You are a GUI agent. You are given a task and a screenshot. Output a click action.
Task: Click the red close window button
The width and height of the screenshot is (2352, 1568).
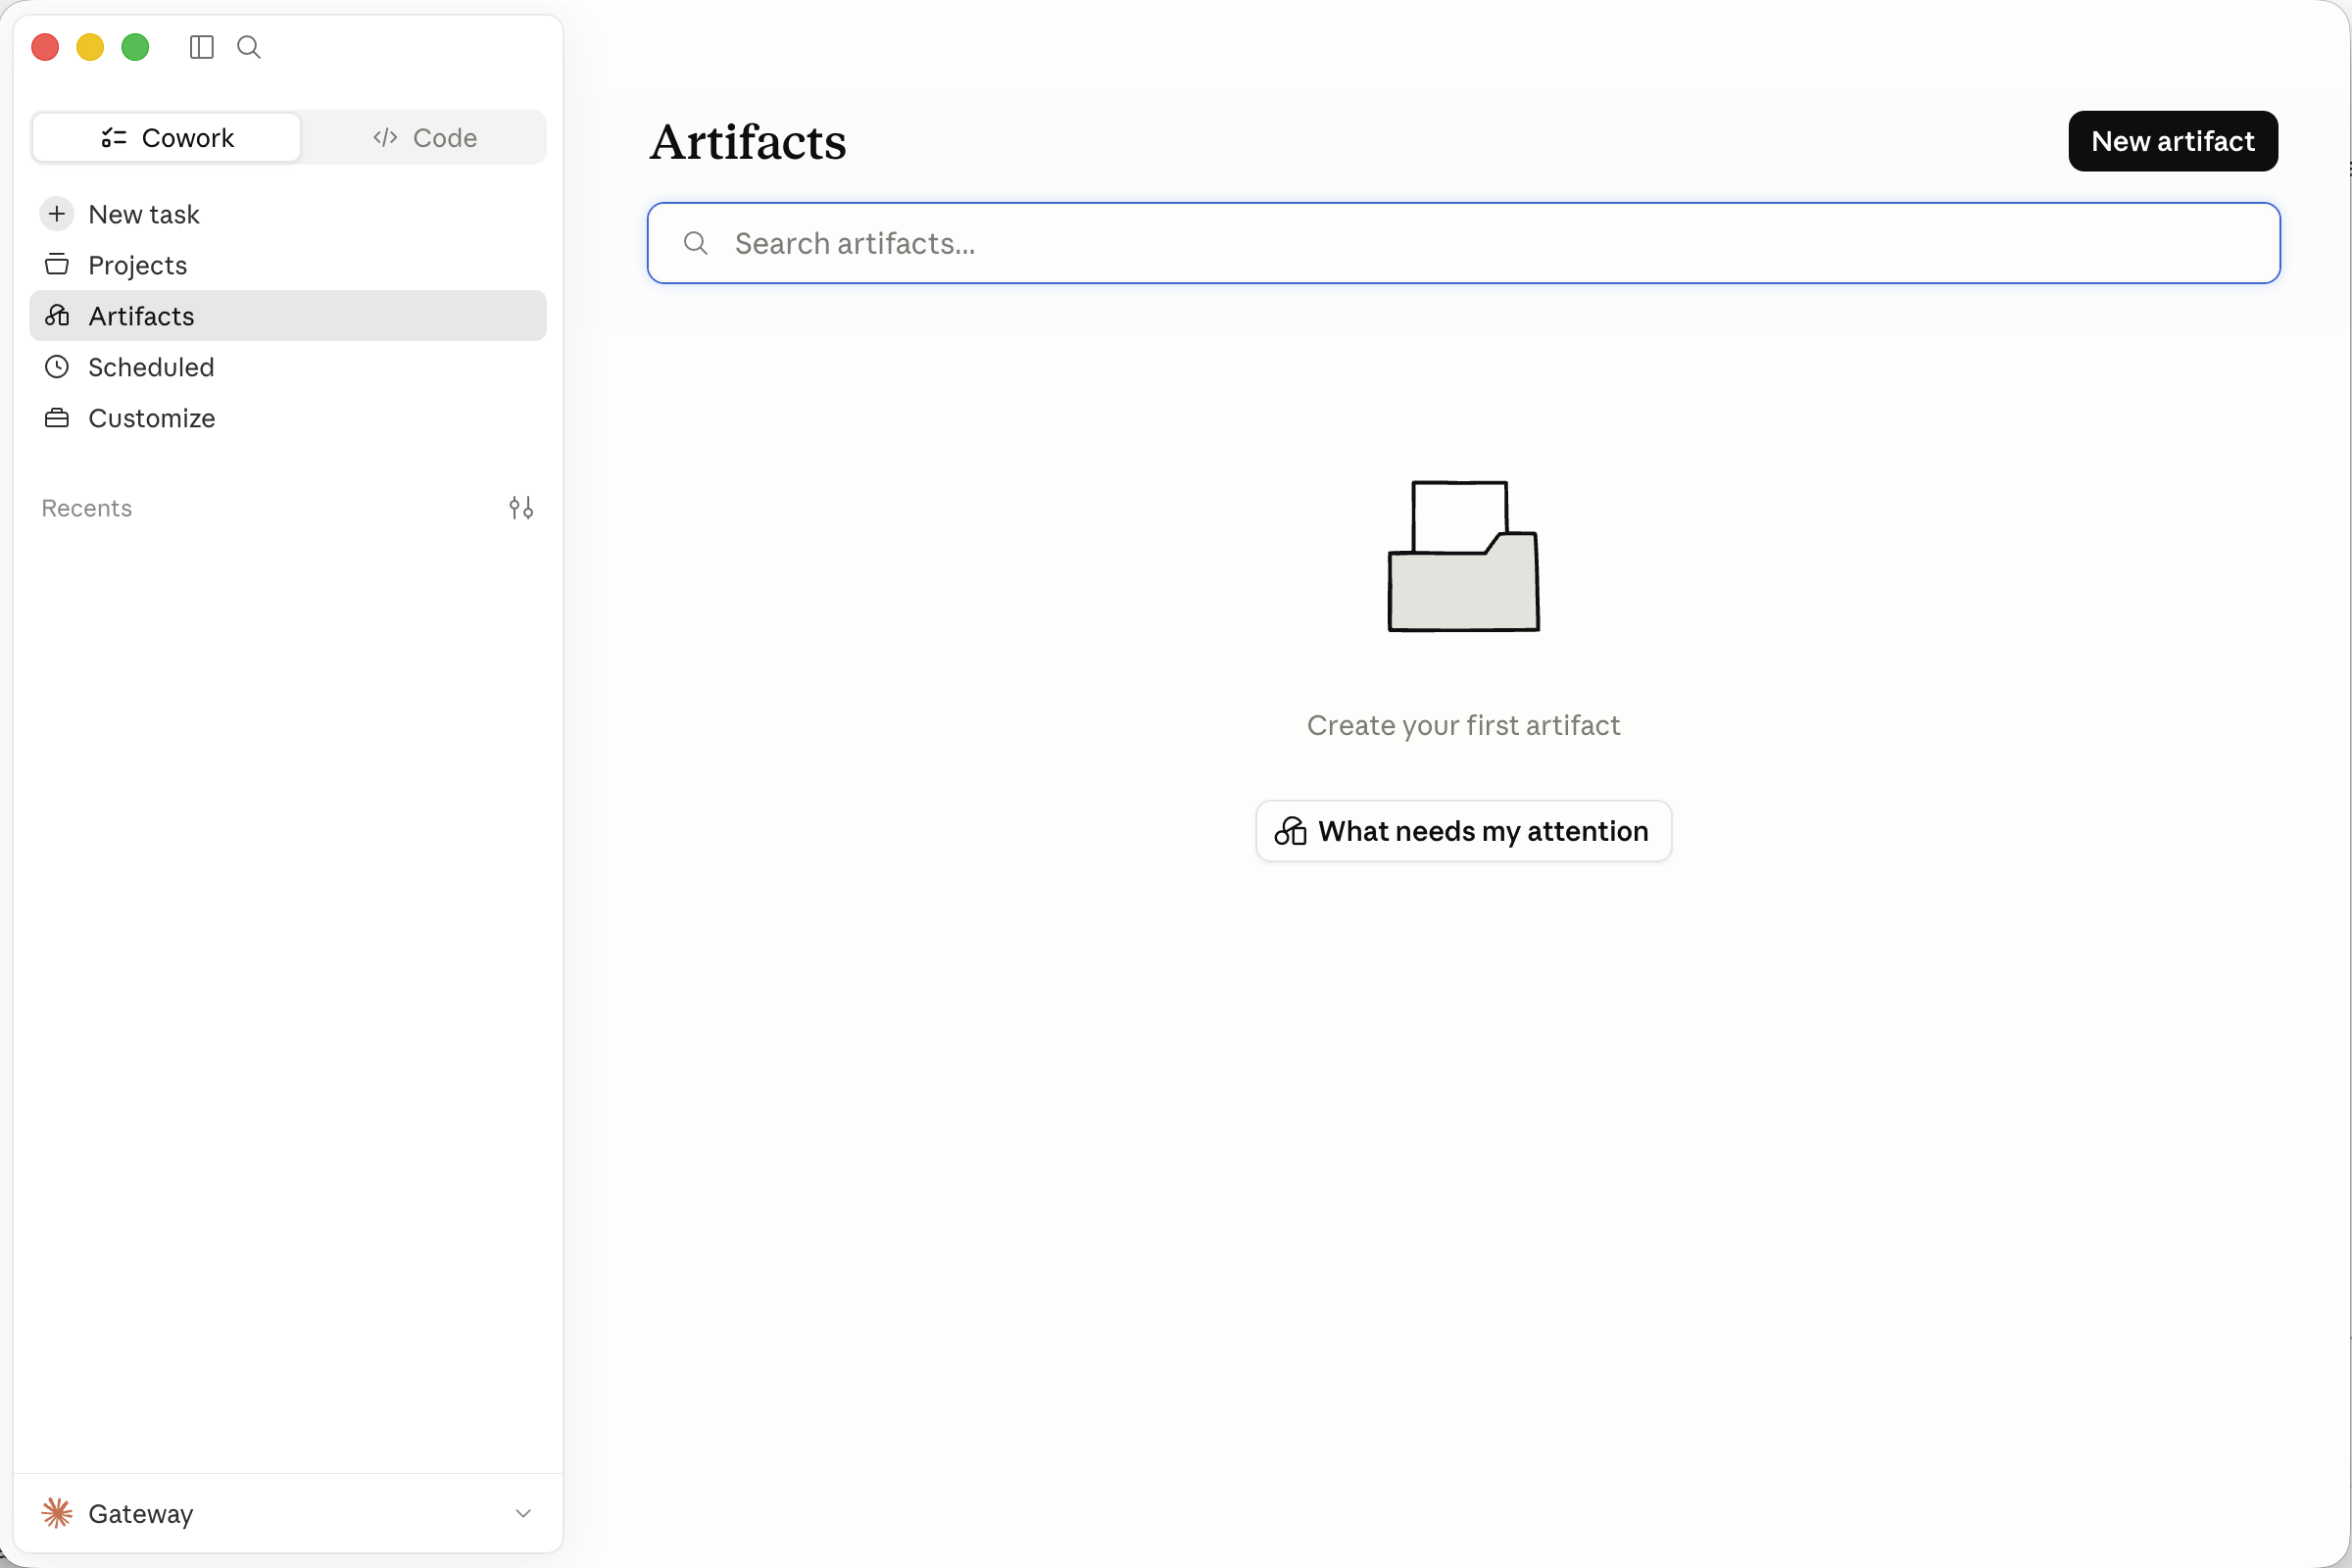tap(45, 47)
